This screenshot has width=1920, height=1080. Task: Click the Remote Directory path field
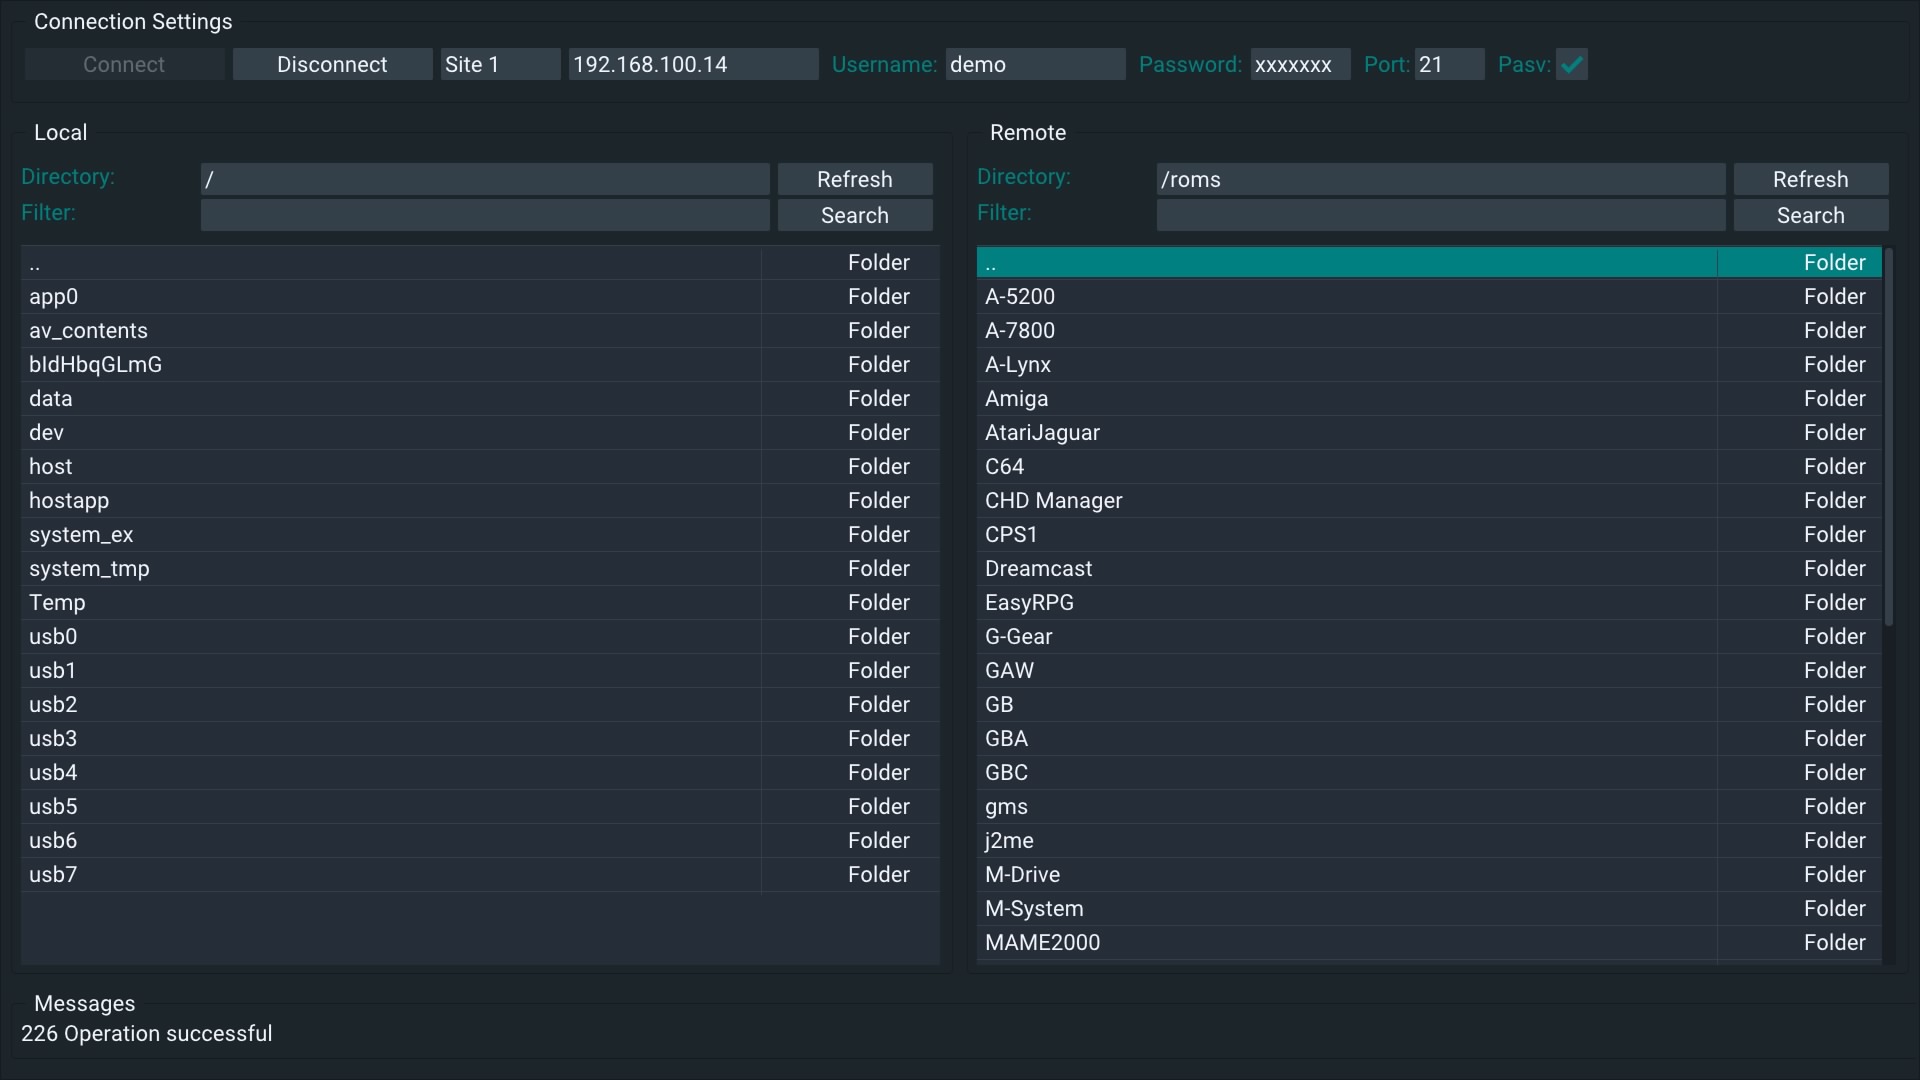(1440, 180)
